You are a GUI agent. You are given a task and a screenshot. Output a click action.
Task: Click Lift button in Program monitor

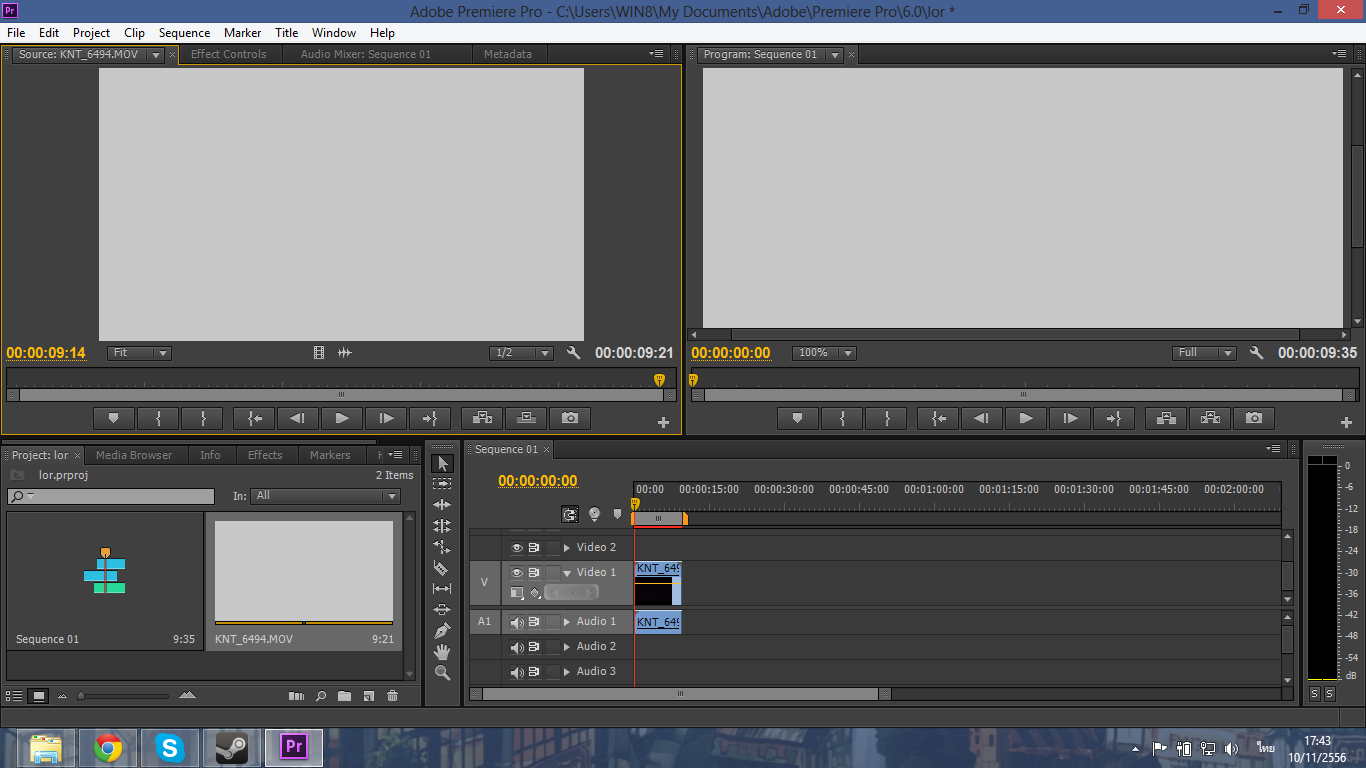[x=1166, y=418]
